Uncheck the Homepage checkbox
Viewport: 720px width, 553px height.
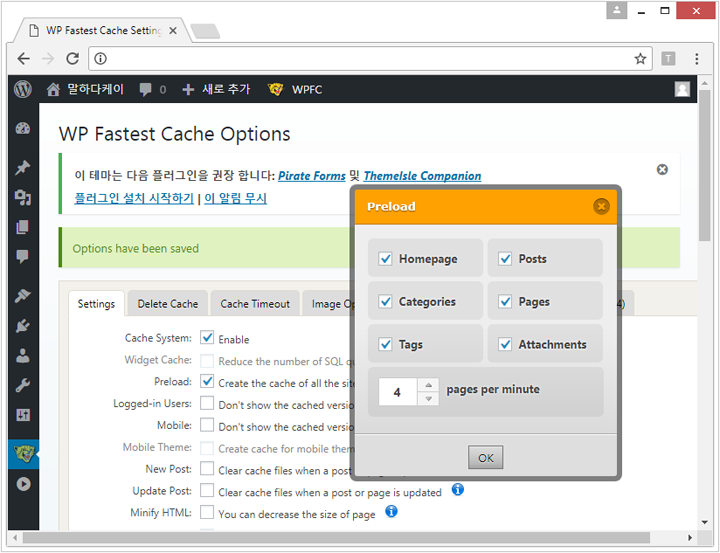(x=385, y=259)
